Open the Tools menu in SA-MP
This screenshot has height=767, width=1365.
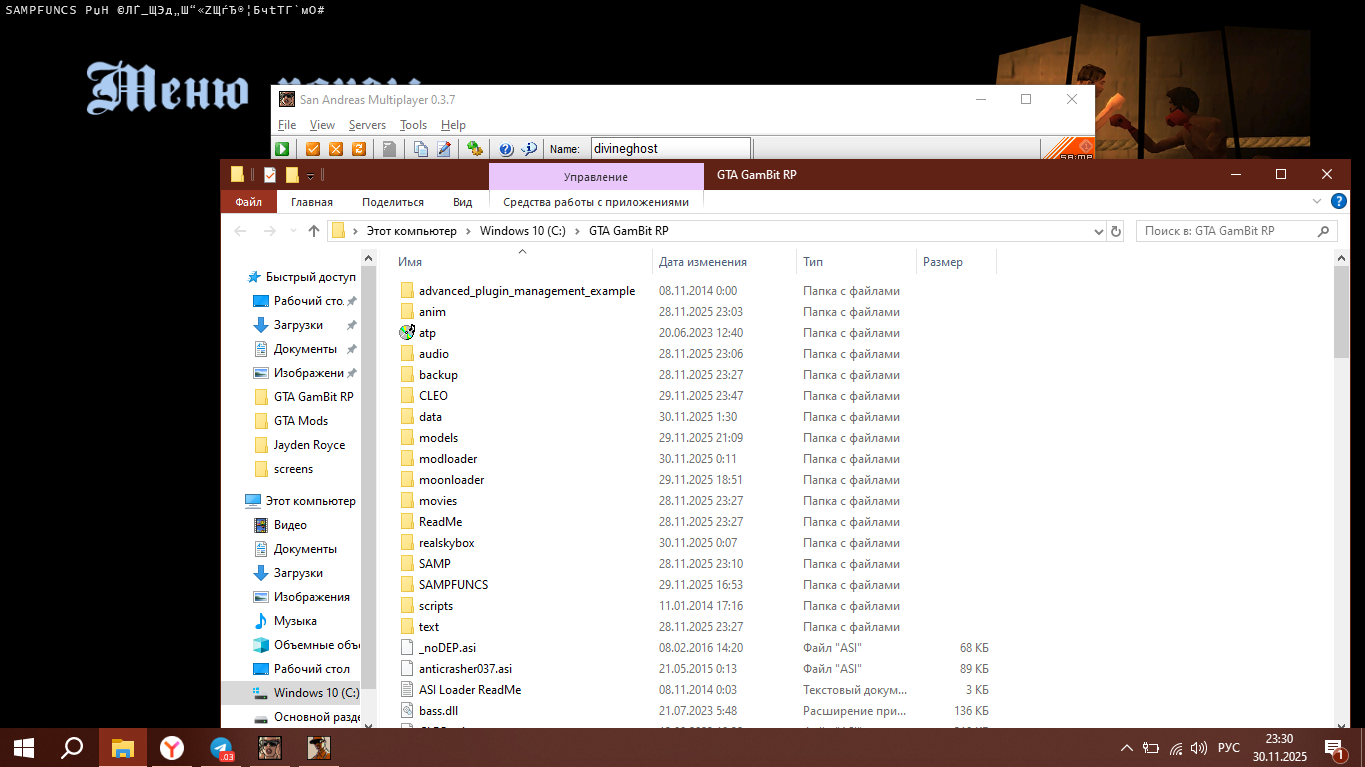pos(413,125)
